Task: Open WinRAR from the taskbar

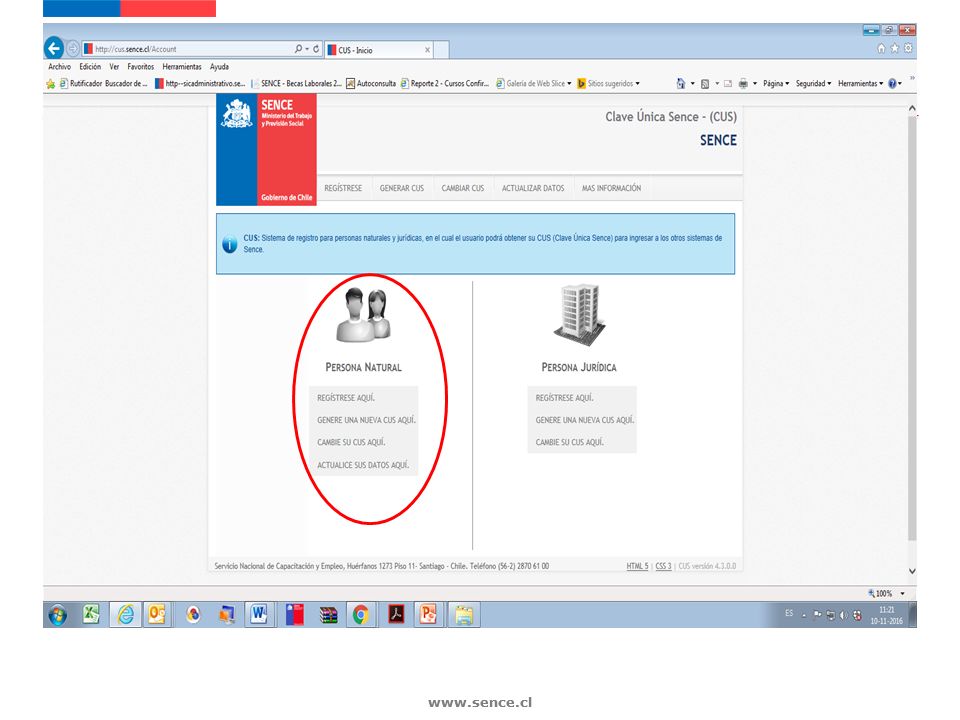Action: click(x=329, y=615)
